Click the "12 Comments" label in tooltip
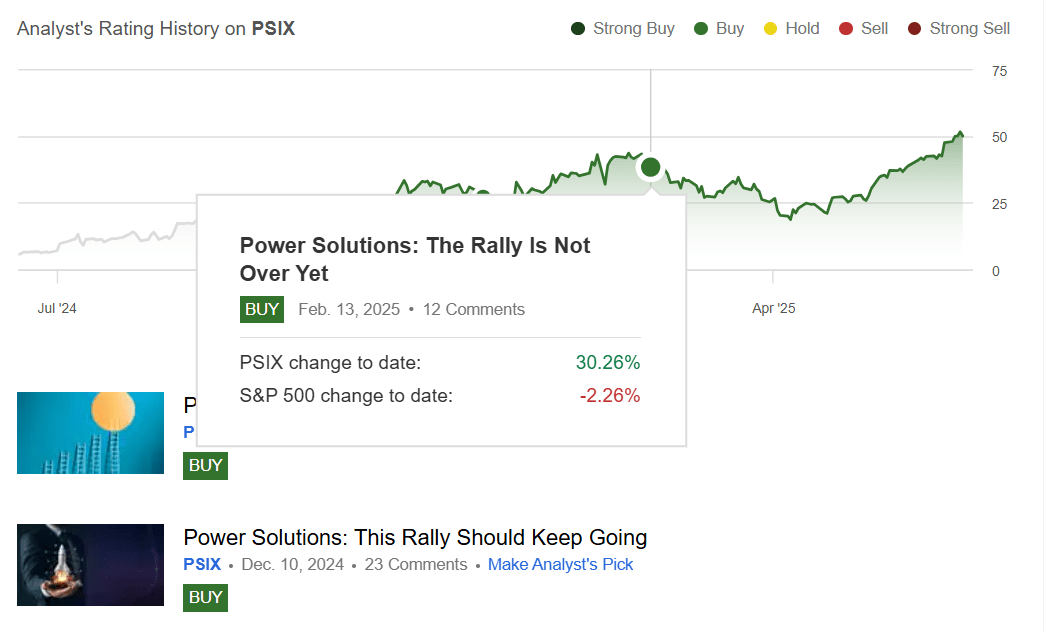Viewport: 1044px width, 631px height. pos(473,309)
